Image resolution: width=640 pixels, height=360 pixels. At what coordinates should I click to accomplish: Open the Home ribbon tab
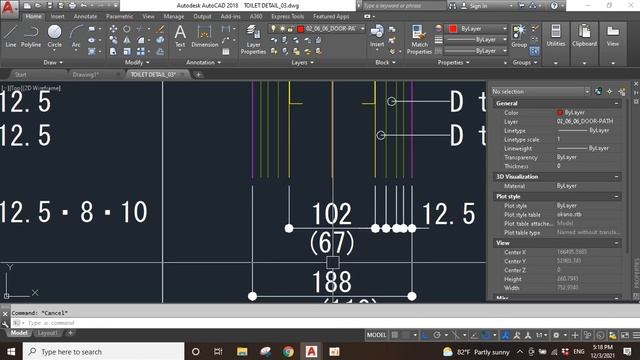[x=33, y=16]
